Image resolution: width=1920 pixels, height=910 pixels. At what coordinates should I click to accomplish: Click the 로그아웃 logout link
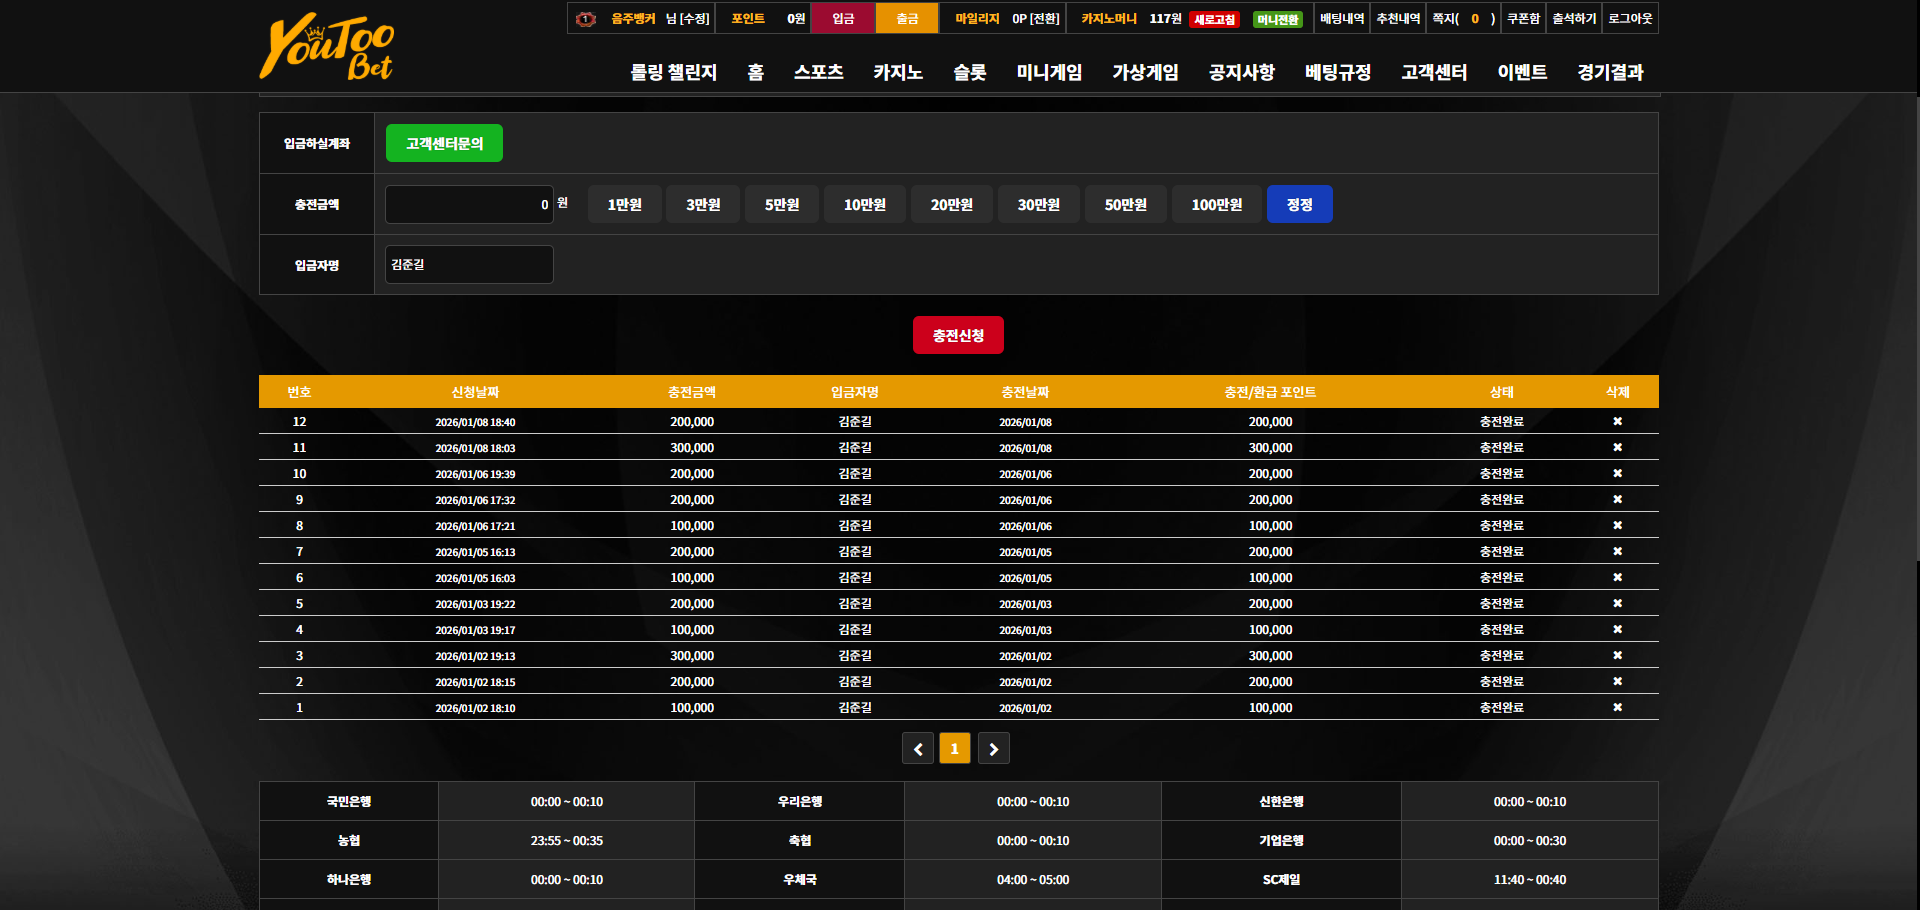click(1630, 18)
